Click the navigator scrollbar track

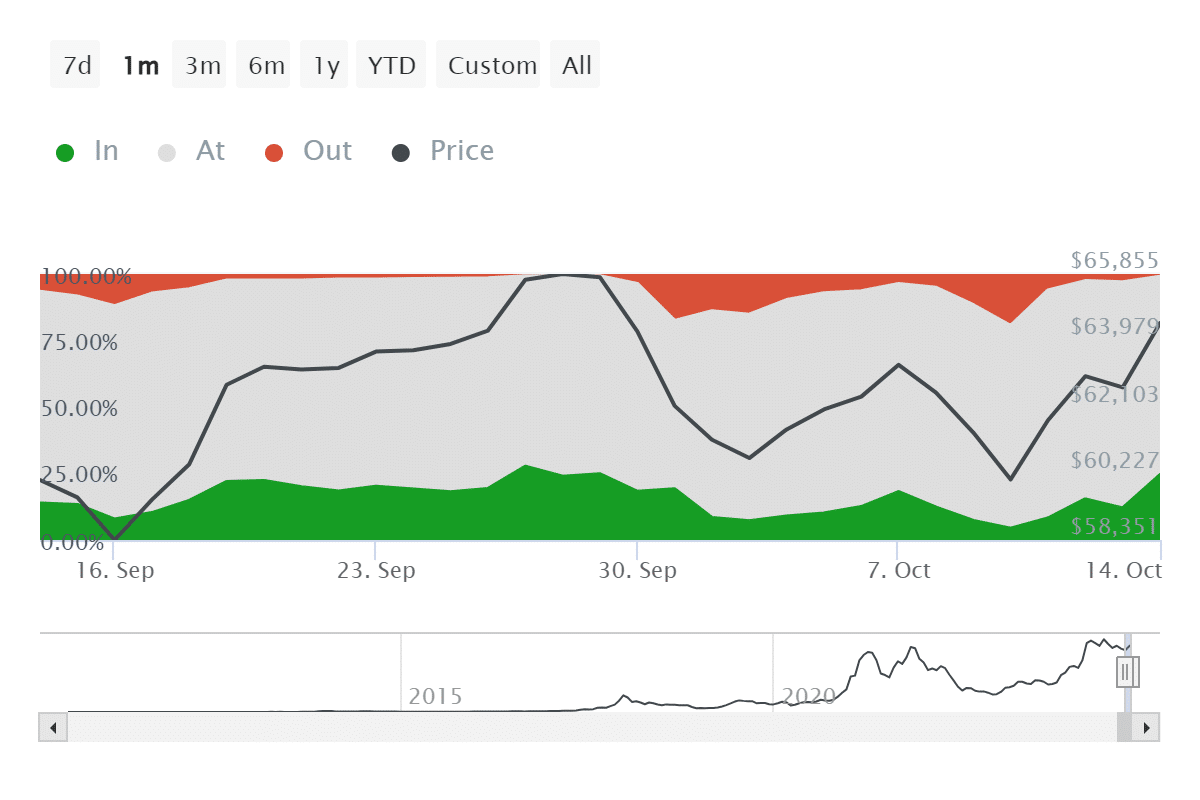coord(600,727)
